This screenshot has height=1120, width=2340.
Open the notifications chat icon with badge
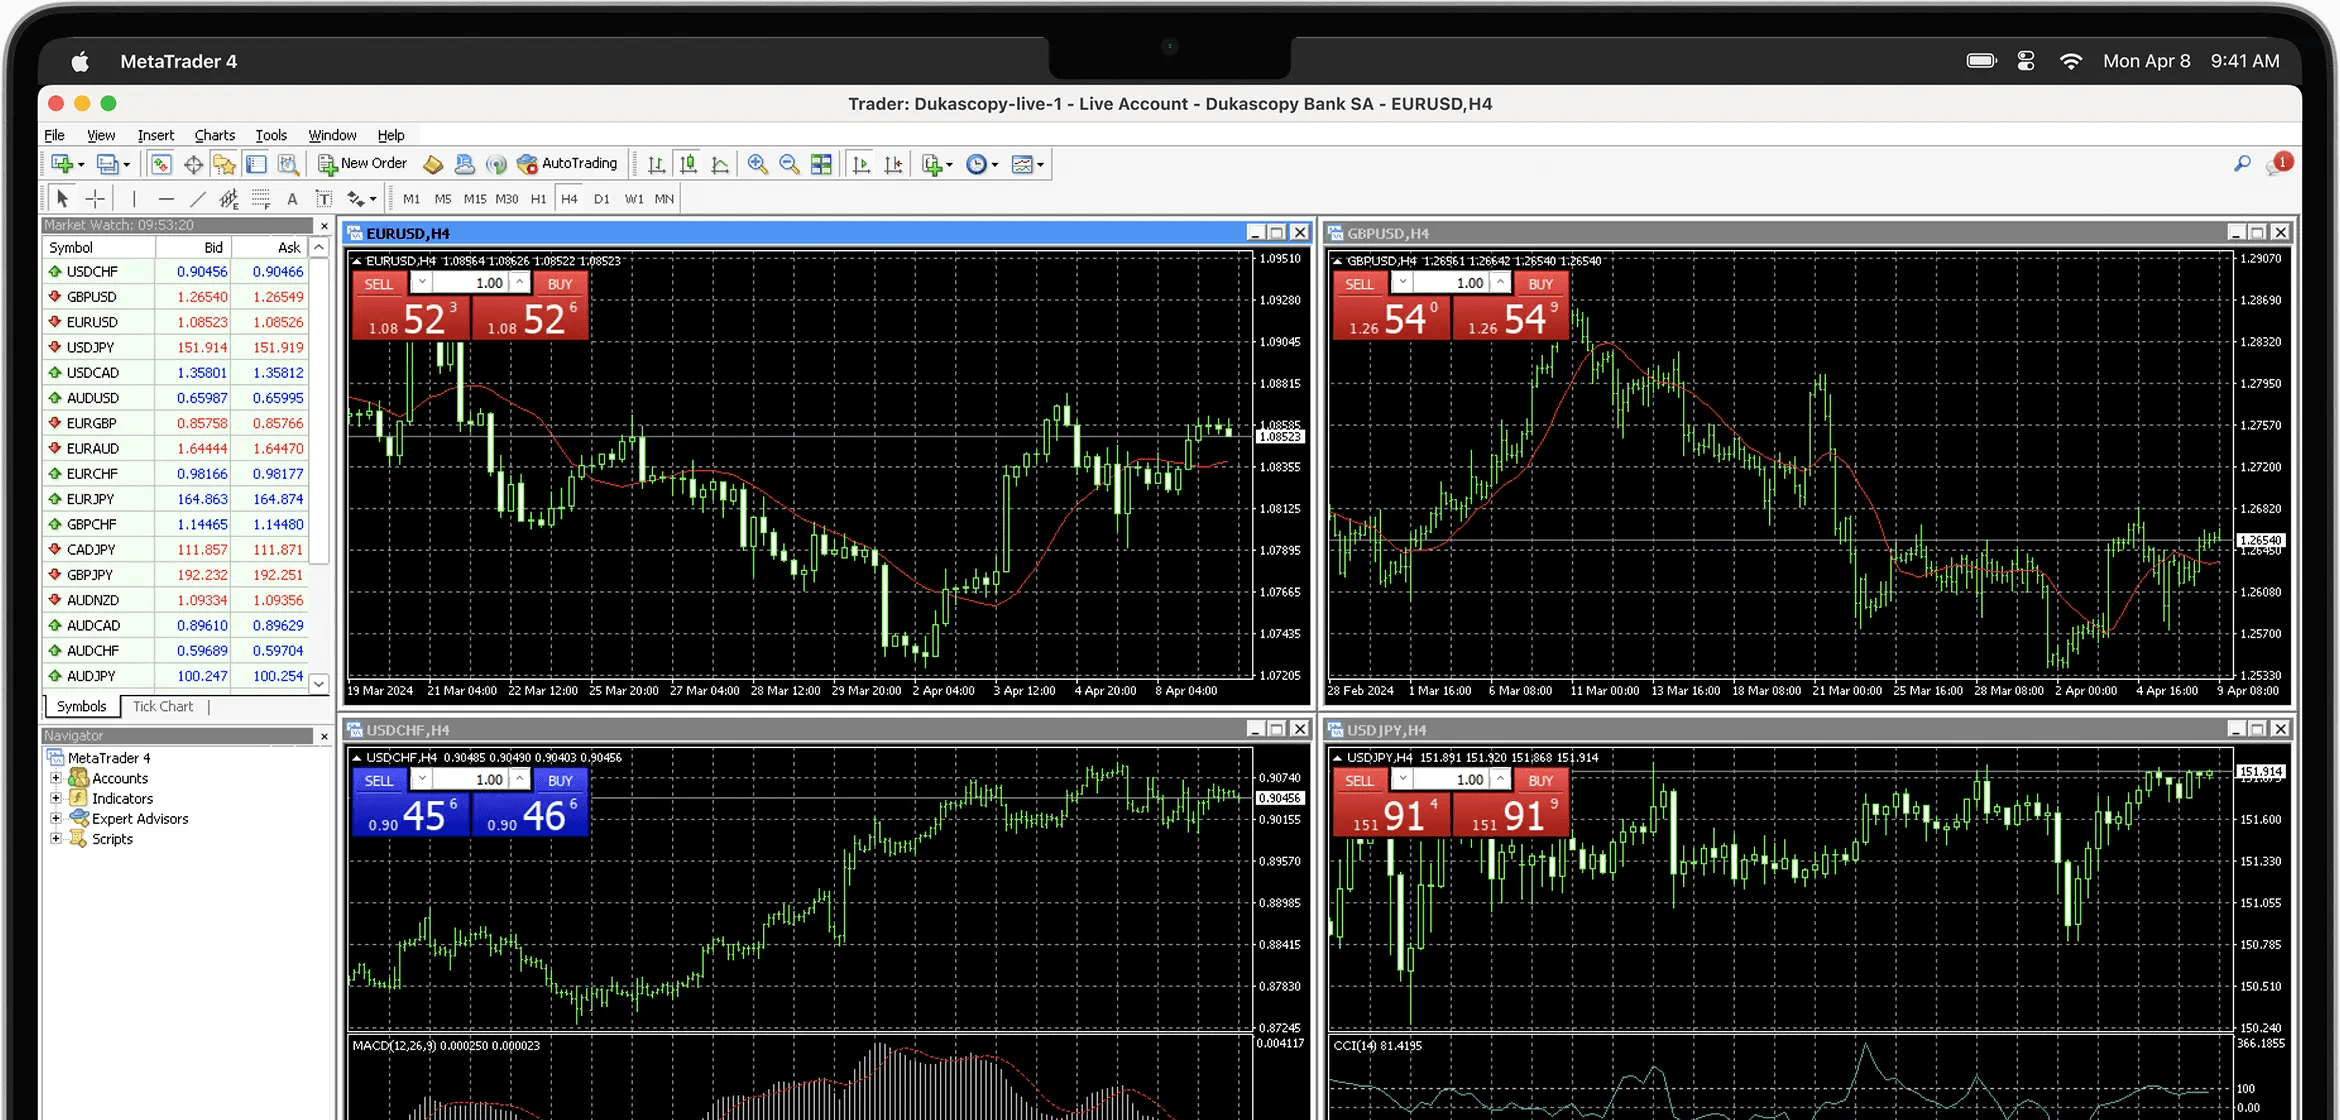tap(2280, 163)
